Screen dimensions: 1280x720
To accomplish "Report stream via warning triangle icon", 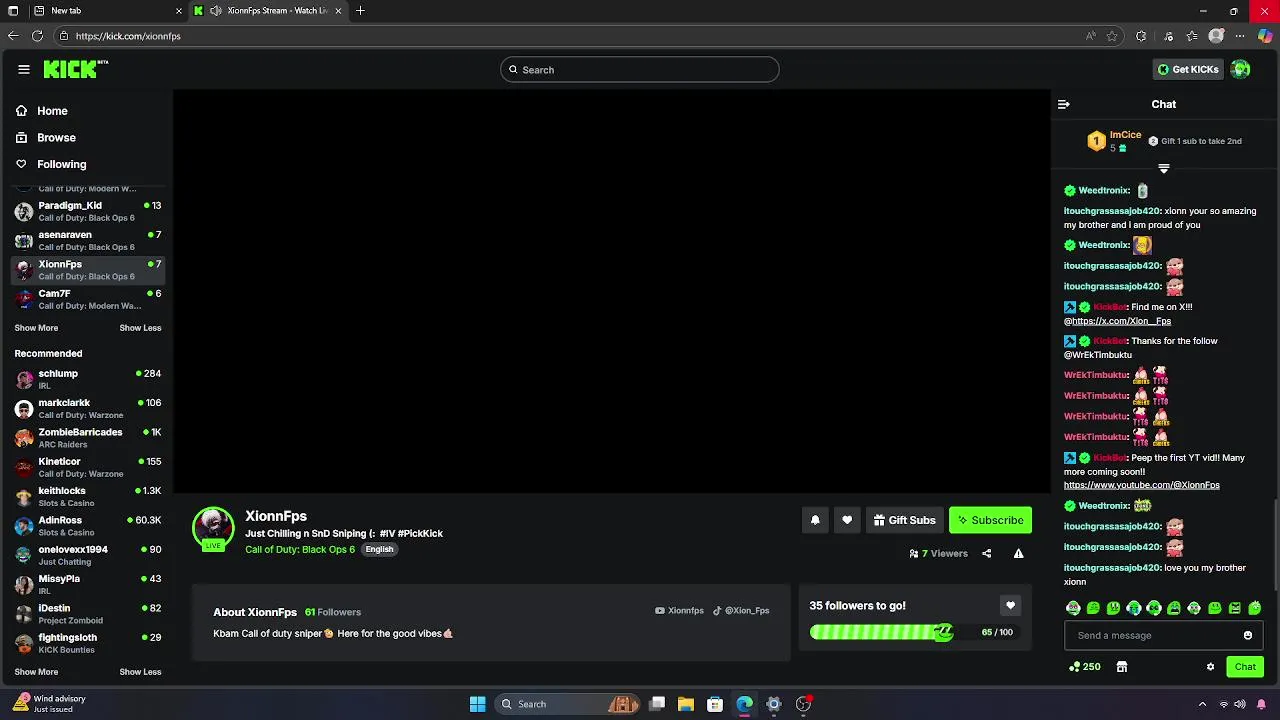I will pos(1018,553).
